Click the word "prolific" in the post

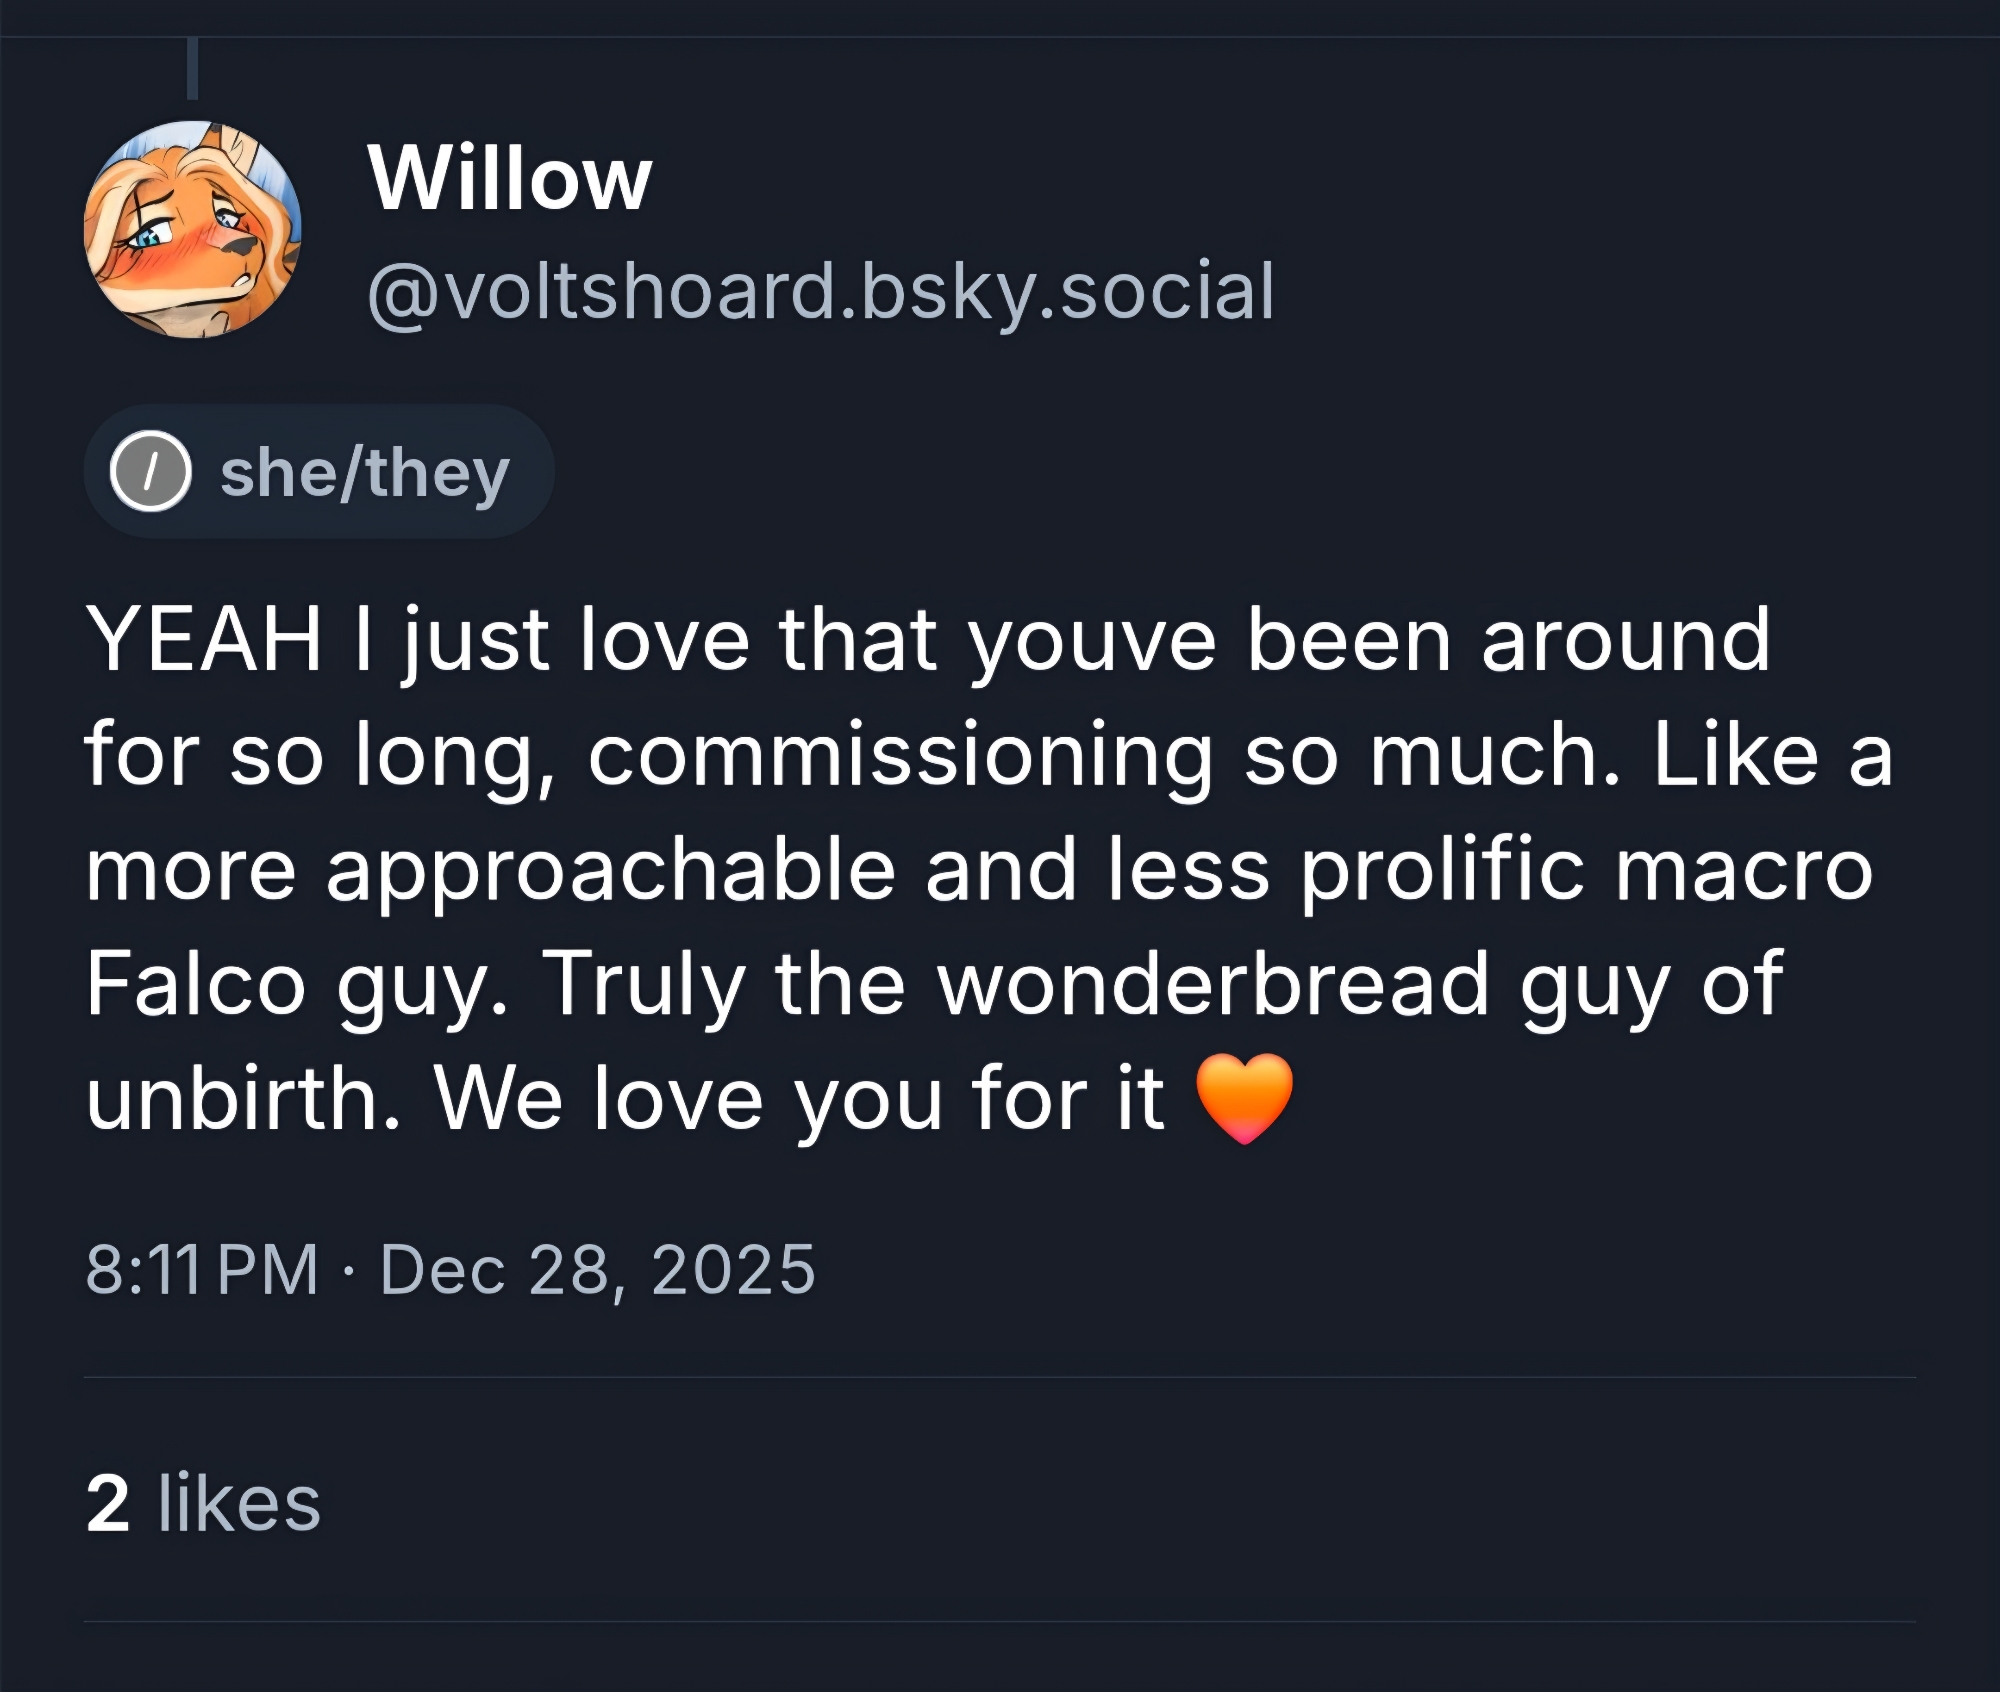pyautogui.click(x=1441, y=870)
